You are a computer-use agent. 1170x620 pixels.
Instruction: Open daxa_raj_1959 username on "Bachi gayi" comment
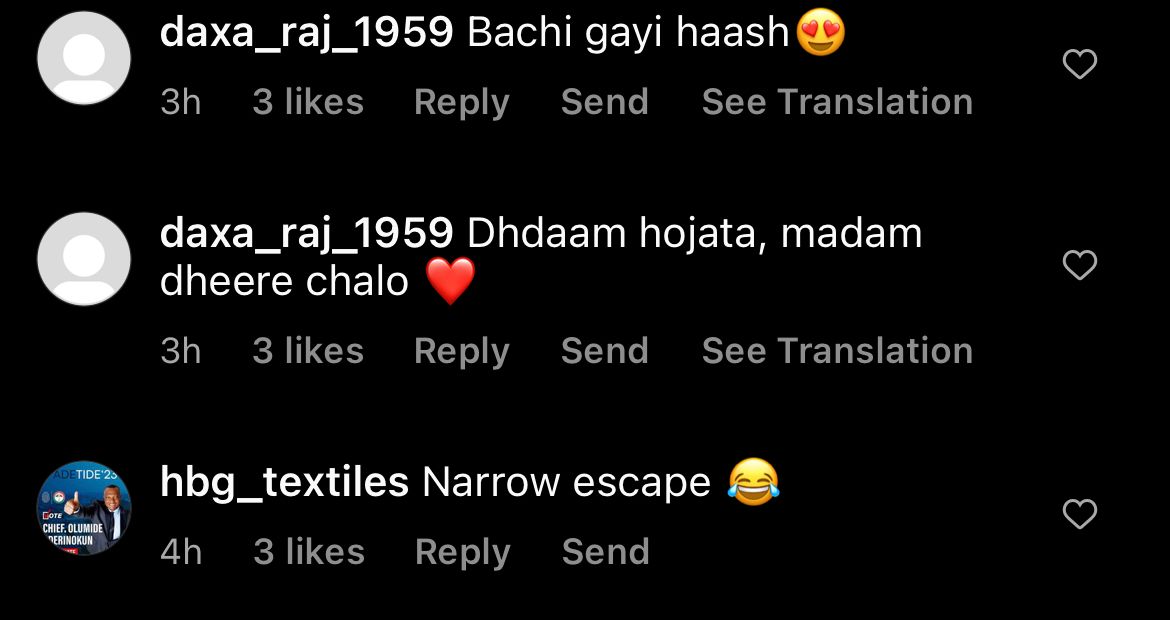pyautogui.click(x=307, y=34)
